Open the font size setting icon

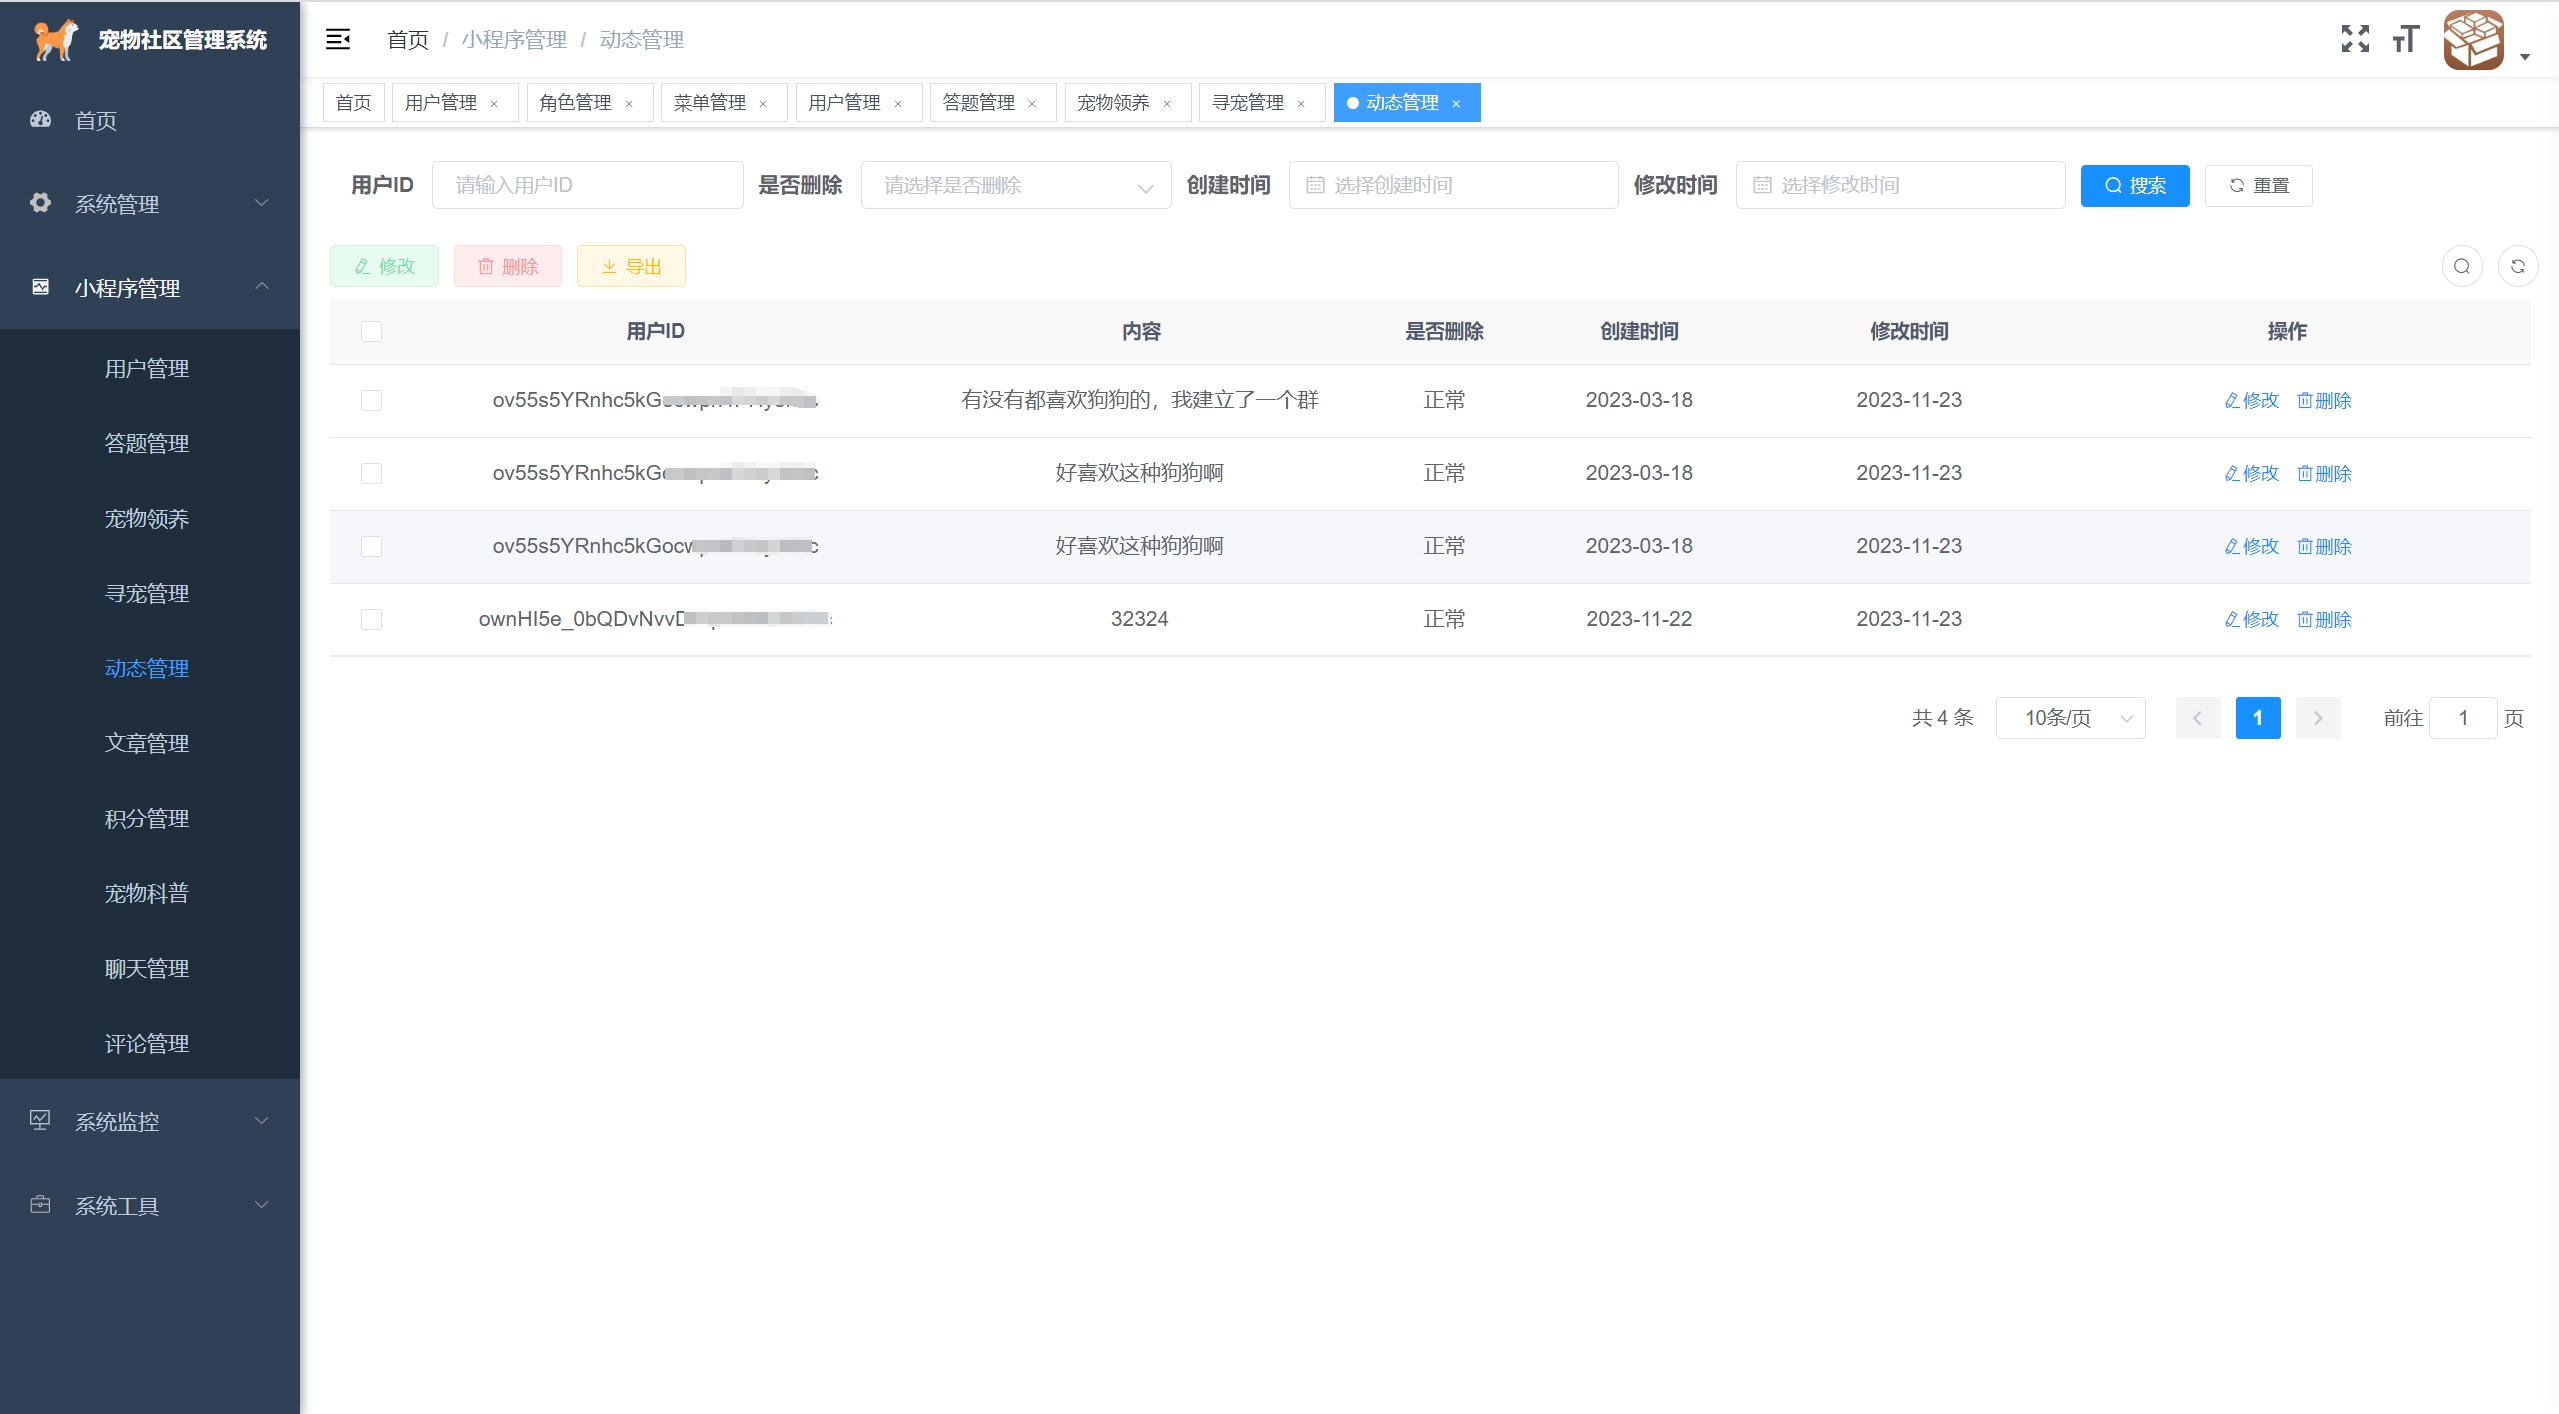pos(2405,39)
